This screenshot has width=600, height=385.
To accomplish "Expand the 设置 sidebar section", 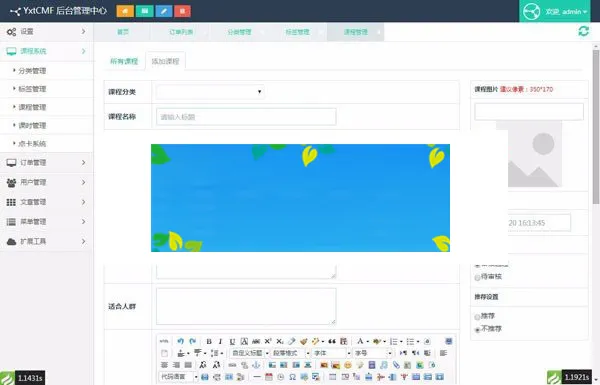I will [x=46, y=32].
